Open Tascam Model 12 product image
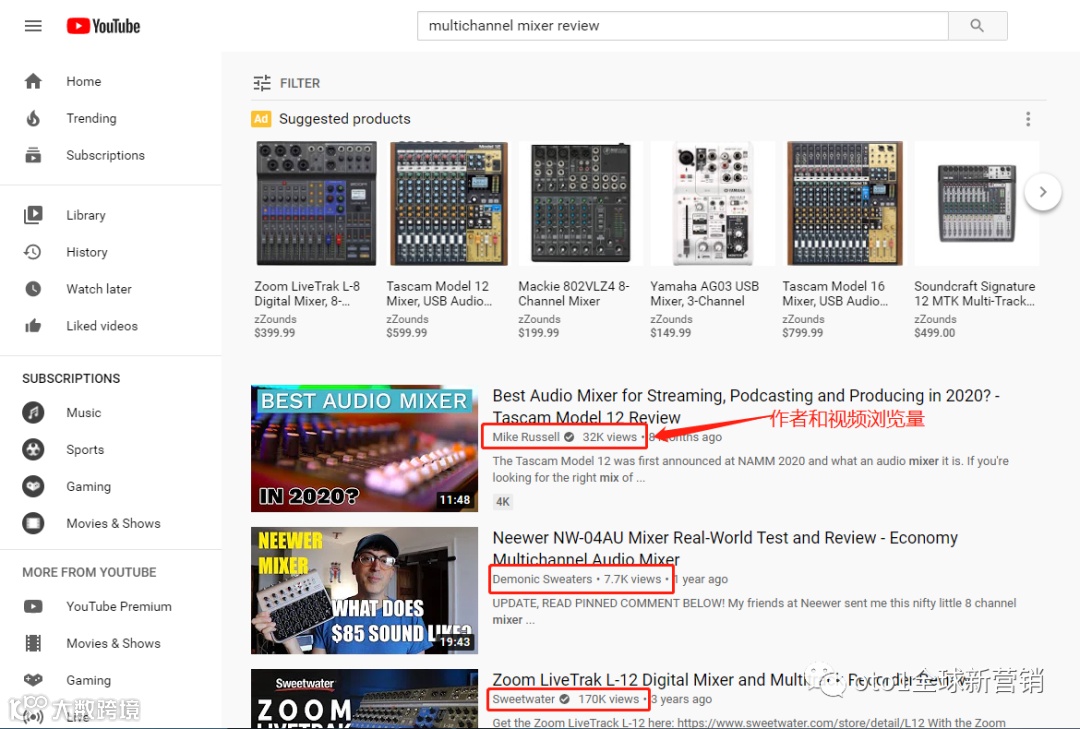 448,203
